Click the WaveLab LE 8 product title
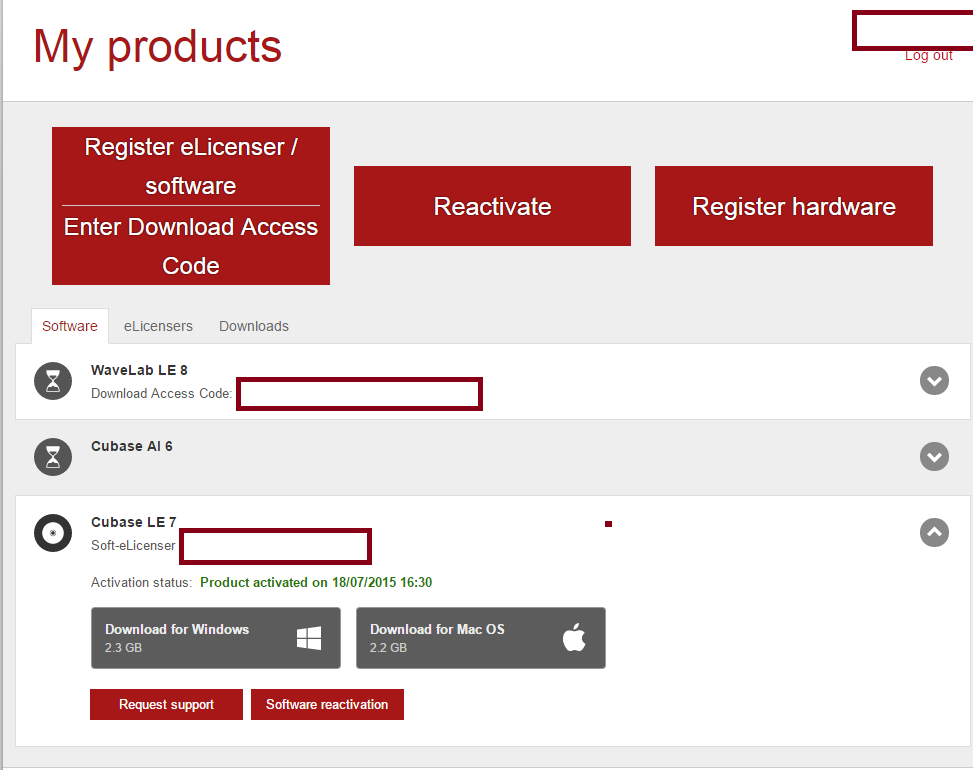The width and height of the screenshot is (973, 770). 139,370
